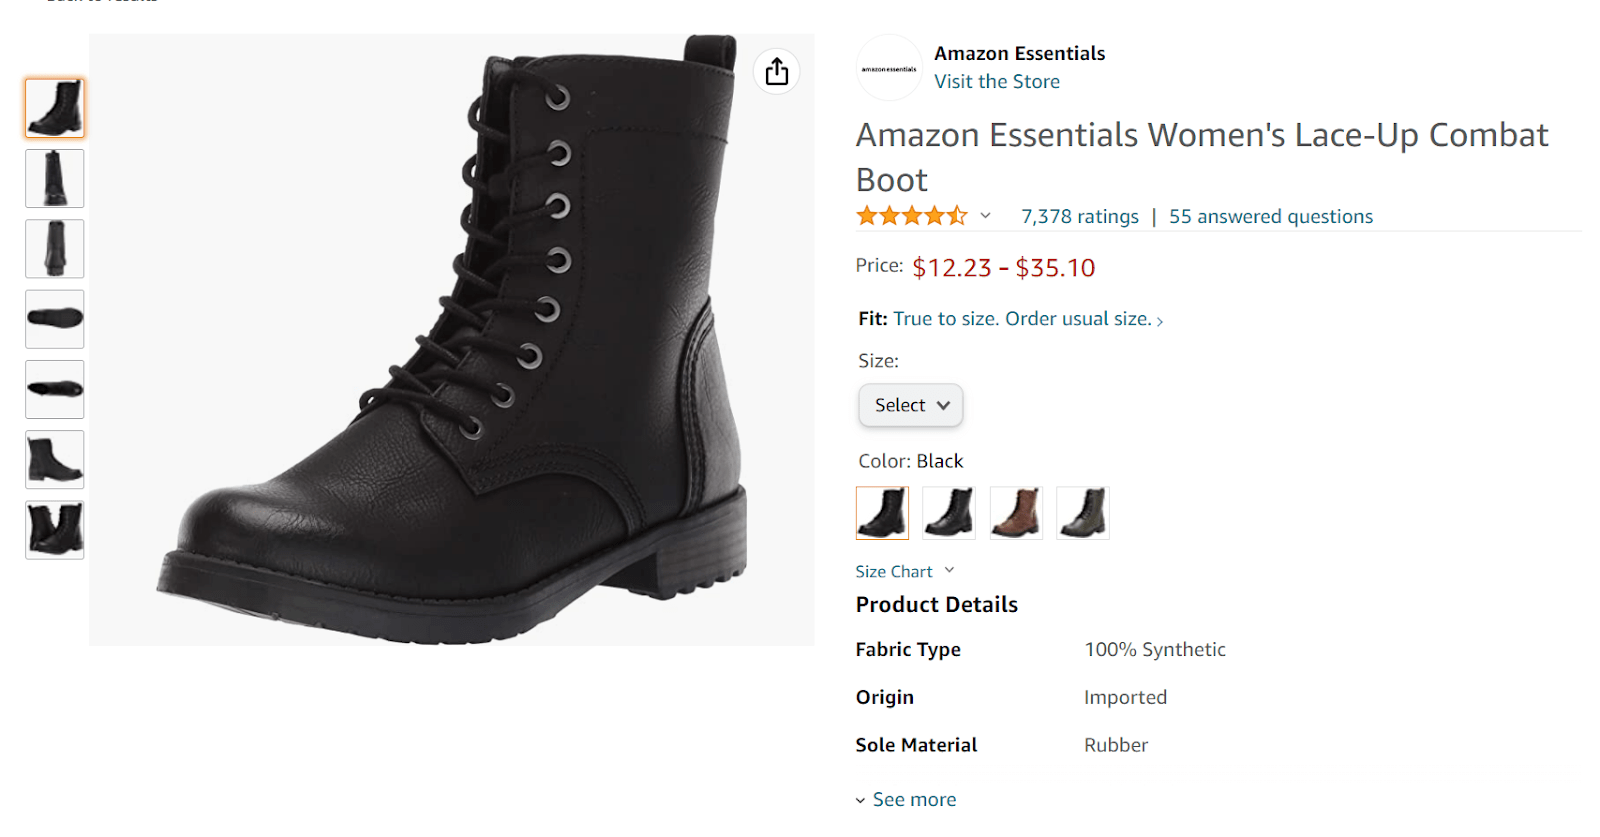Open the Visit the Store link
The height and width of the screenshot is (837, 1600).
(997, 82)
